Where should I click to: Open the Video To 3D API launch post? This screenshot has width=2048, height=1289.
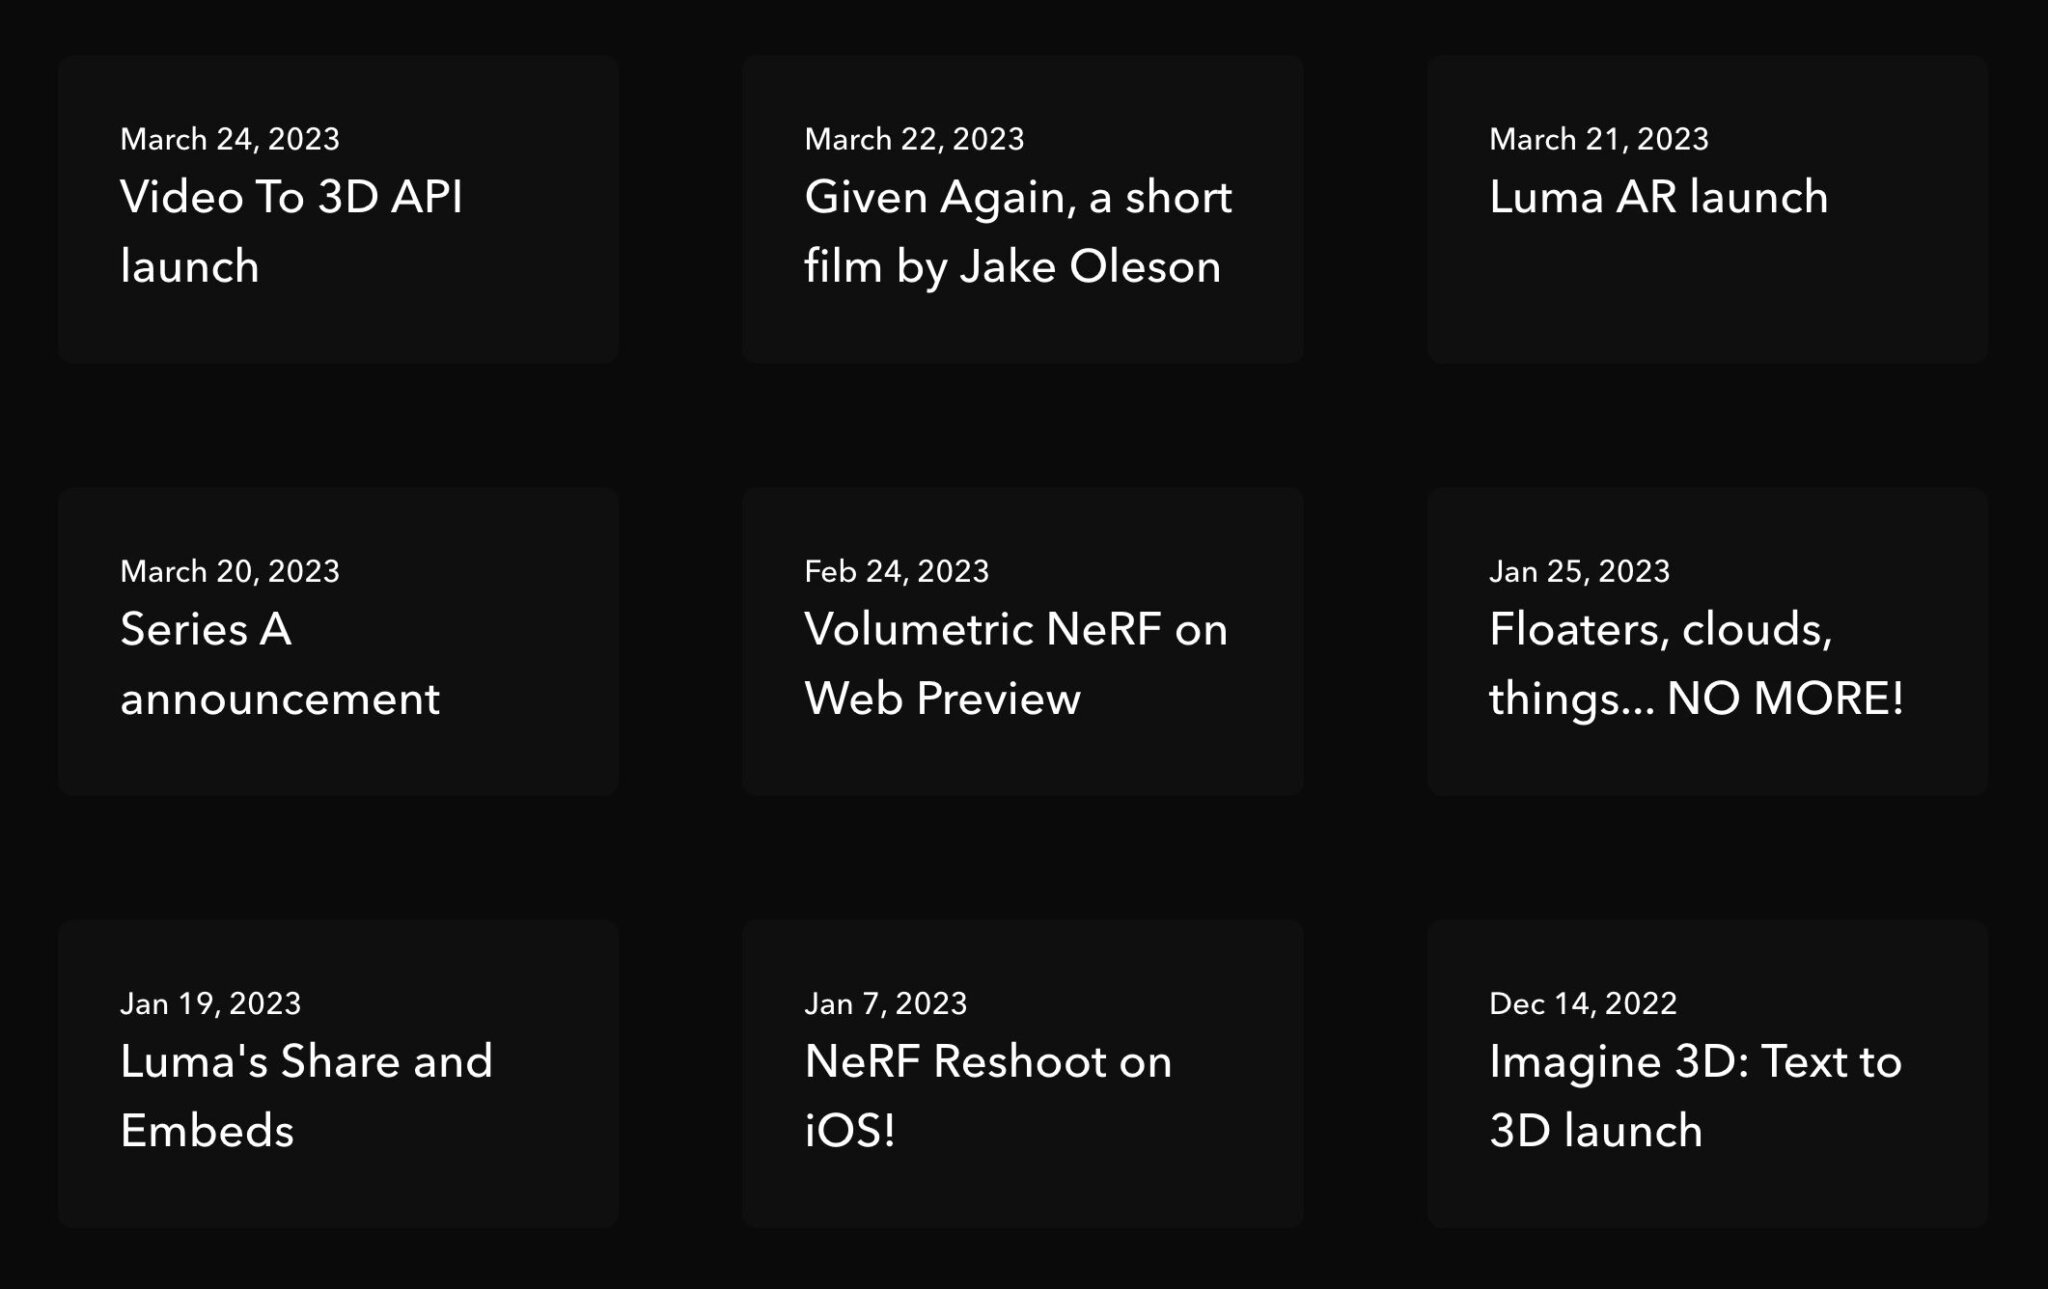[291, 231]
